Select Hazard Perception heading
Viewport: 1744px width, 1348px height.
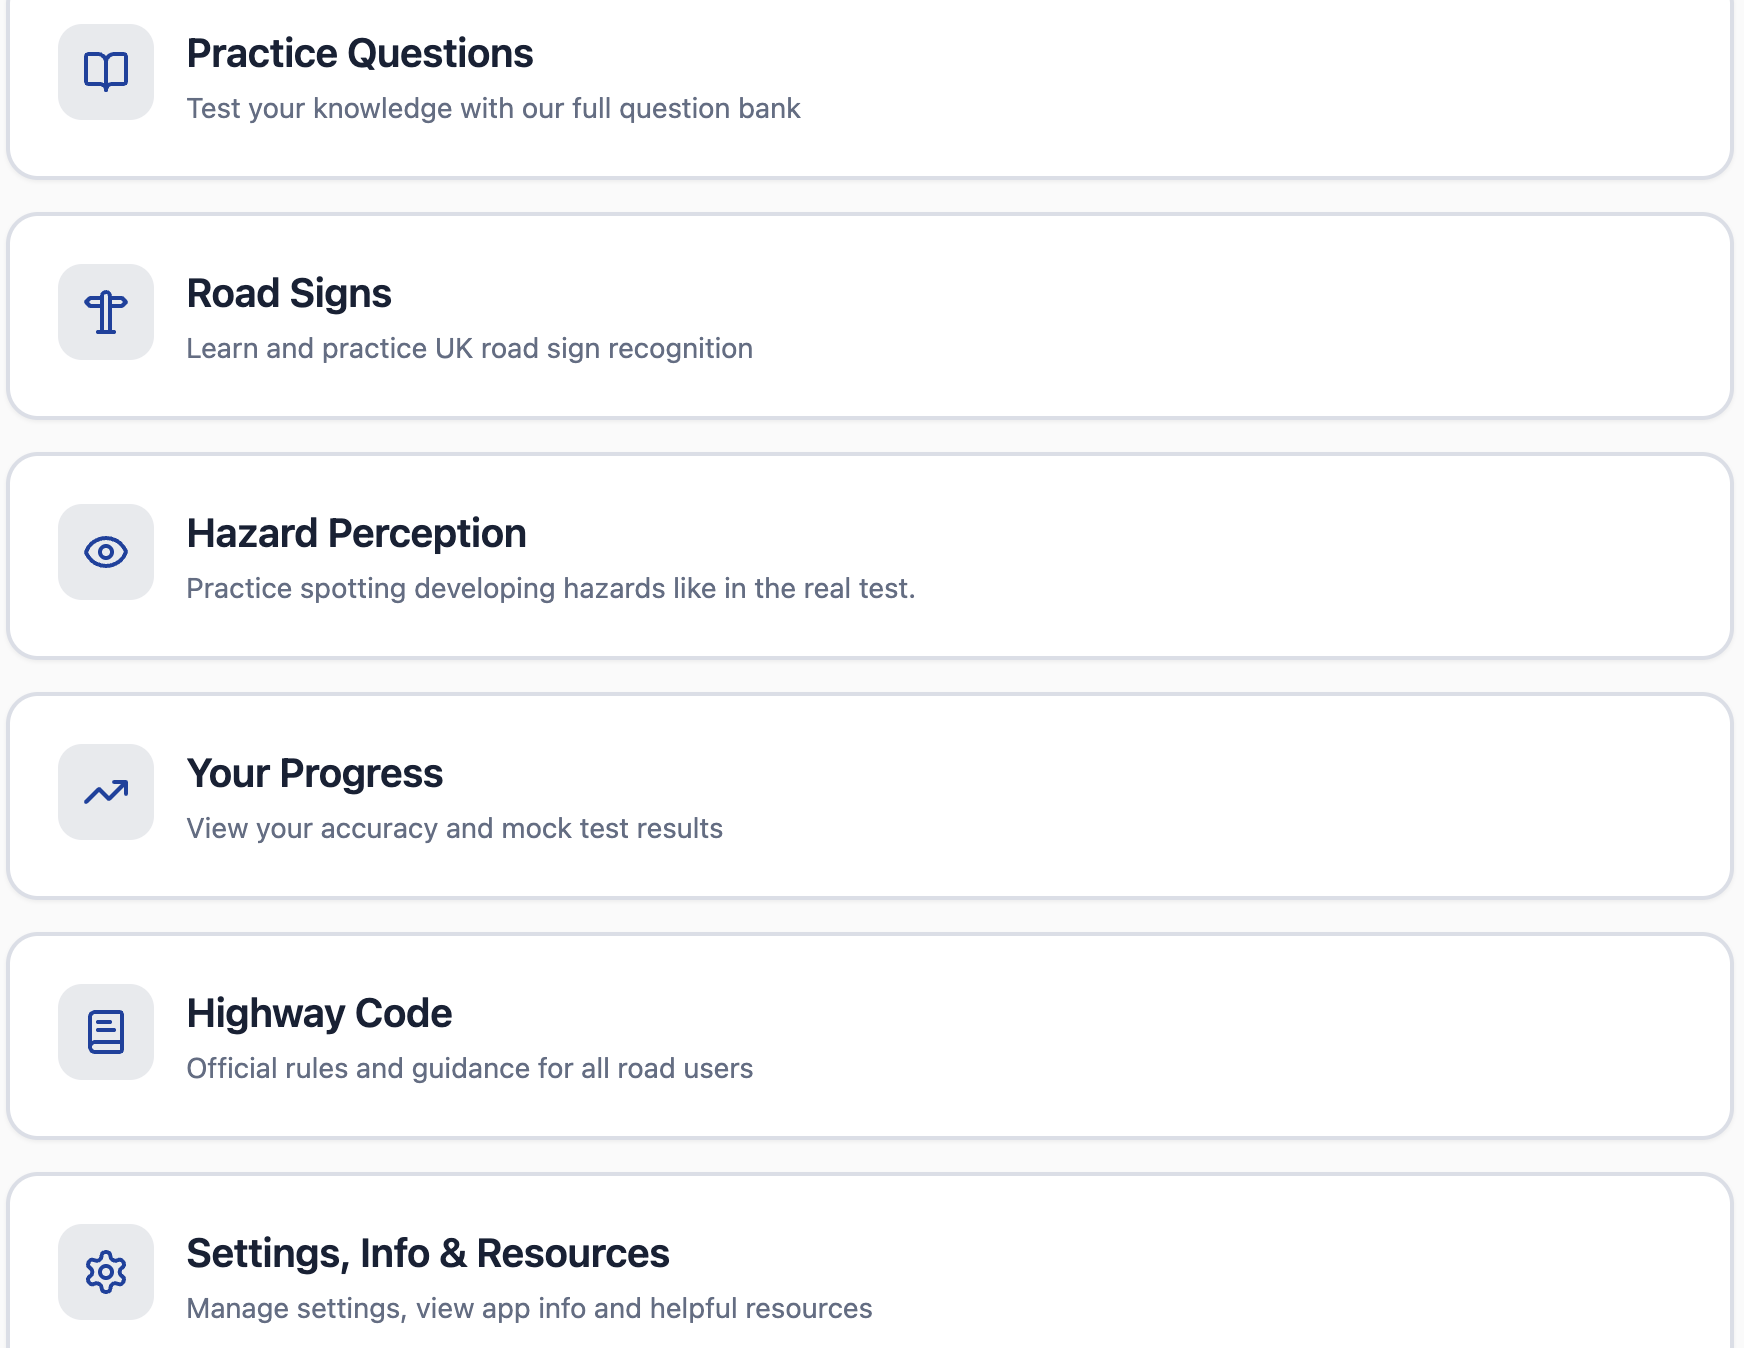tap(356, 533)
